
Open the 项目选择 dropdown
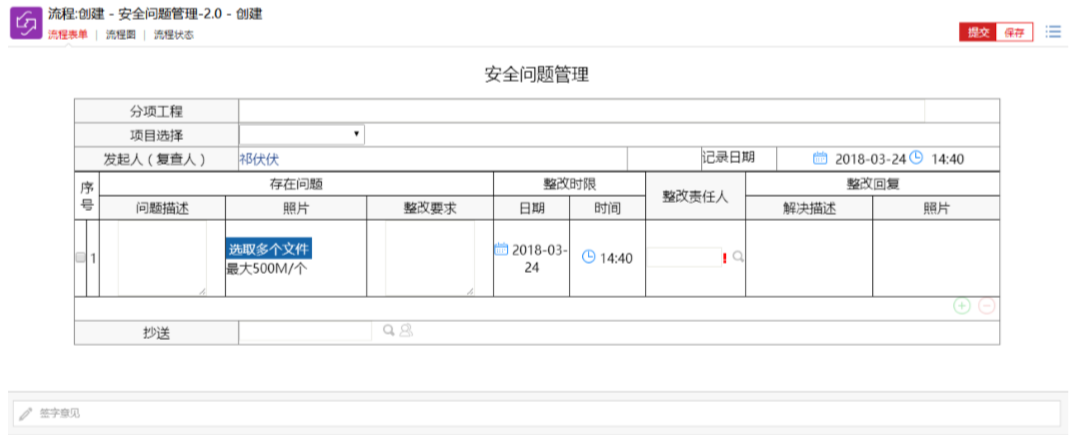coord(302,135)
